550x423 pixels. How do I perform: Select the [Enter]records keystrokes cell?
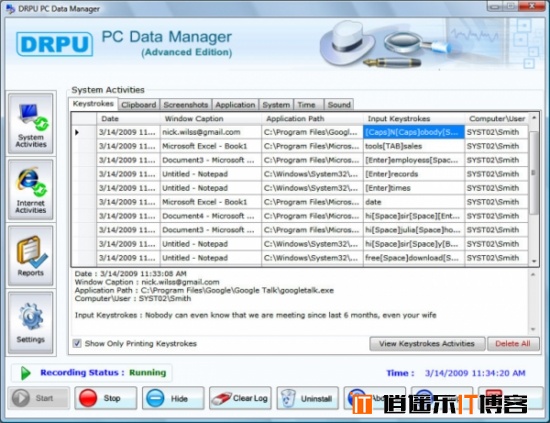[414, 174]
